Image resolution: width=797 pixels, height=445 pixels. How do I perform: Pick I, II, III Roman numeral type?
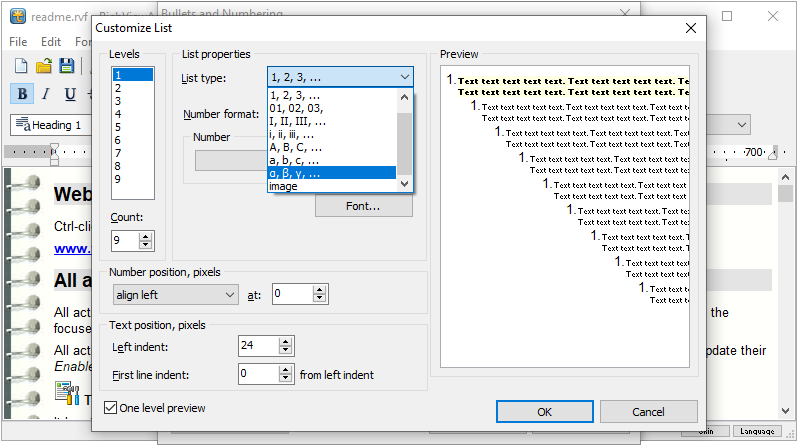pyautogui.click(x=333, y=121)
